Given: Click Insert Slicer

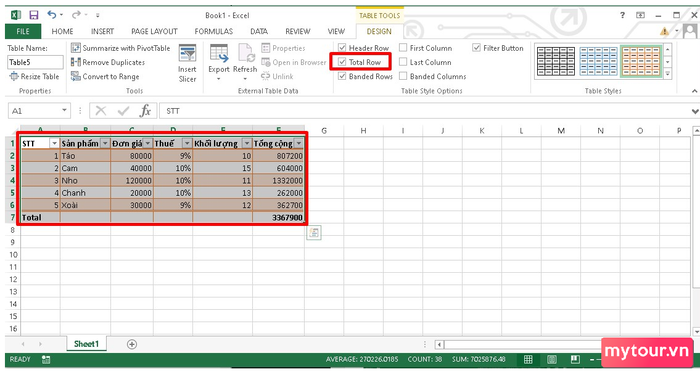Looking at the screenshot, I should pyautogui.click(x=187, y=63).
